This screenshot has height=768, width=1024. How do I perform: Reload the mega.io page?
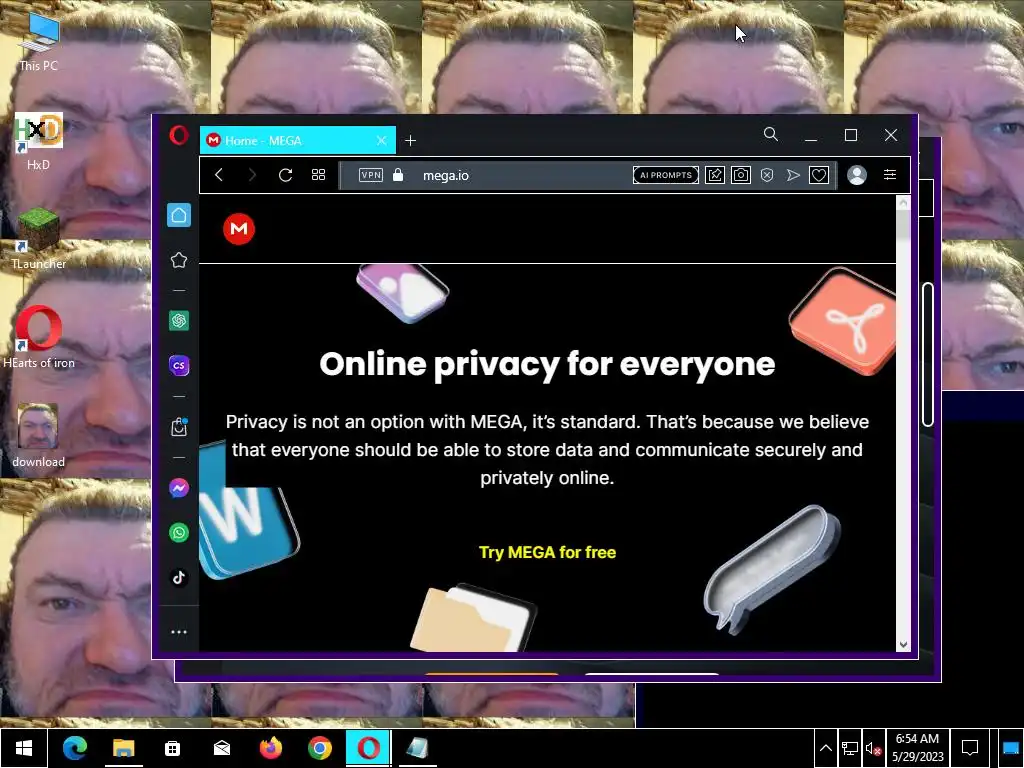(285, 175)
